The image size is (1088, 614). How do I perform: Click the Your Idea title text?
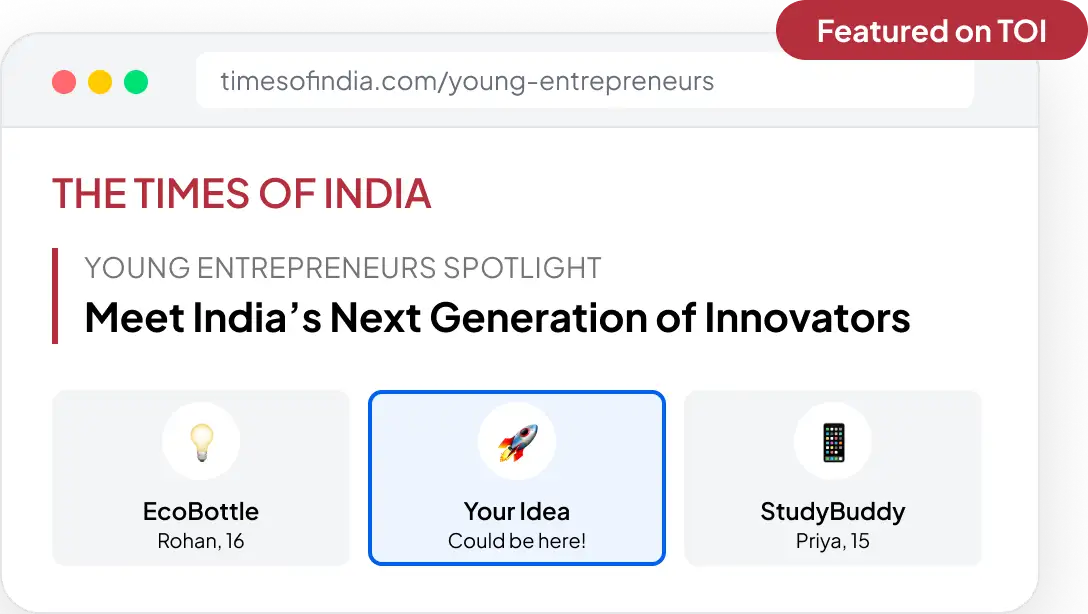coord(517,511)
